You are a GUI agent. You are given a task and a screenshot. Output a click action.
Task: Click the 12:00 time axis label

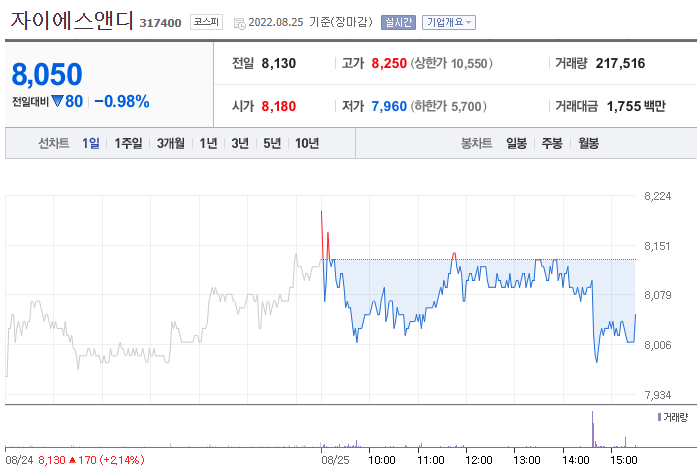478,460
